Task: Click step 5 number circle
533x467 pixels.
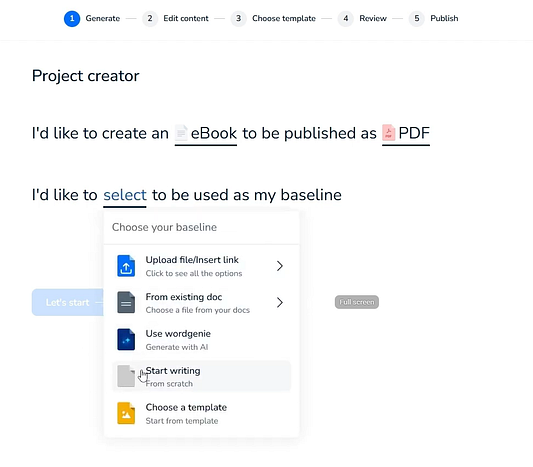Action: pyautogui.click(x=417, y=18)
